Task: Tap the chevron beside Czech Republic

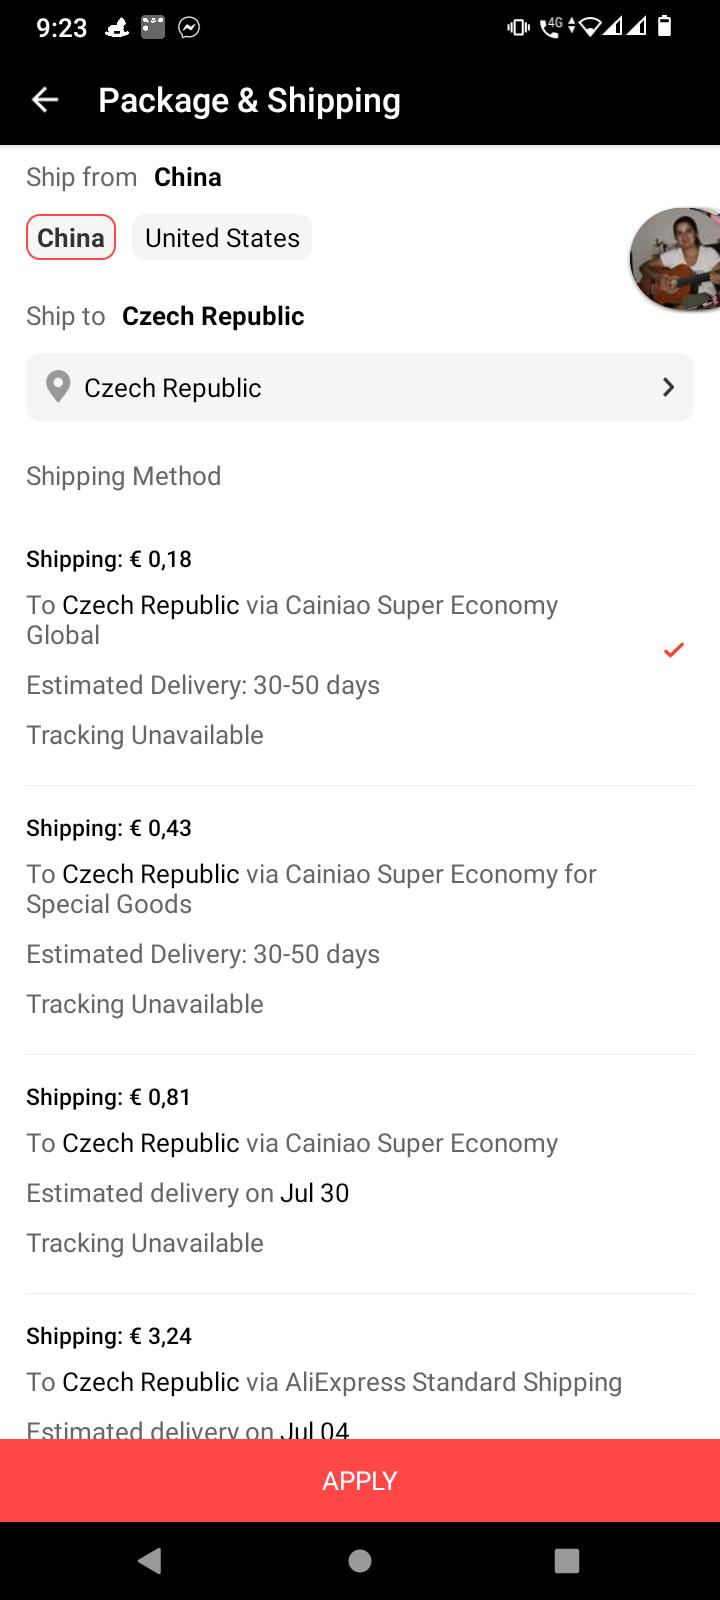Action: 668,387
